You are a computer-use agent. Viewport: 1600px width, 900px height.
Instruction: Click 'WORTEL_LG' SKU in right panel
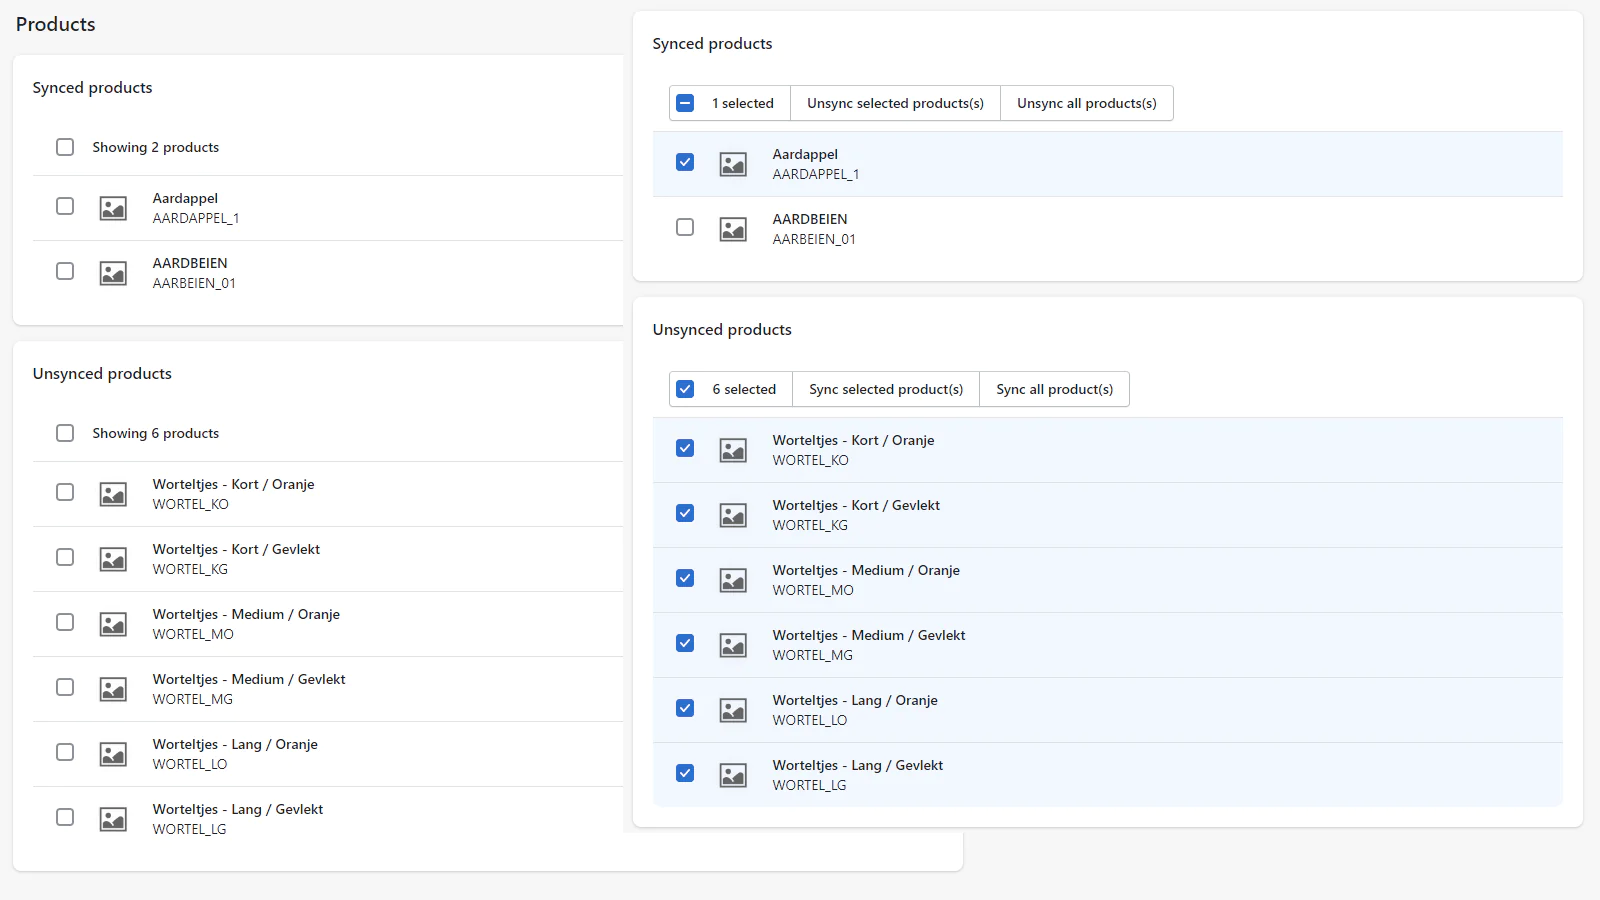(809, 785)
